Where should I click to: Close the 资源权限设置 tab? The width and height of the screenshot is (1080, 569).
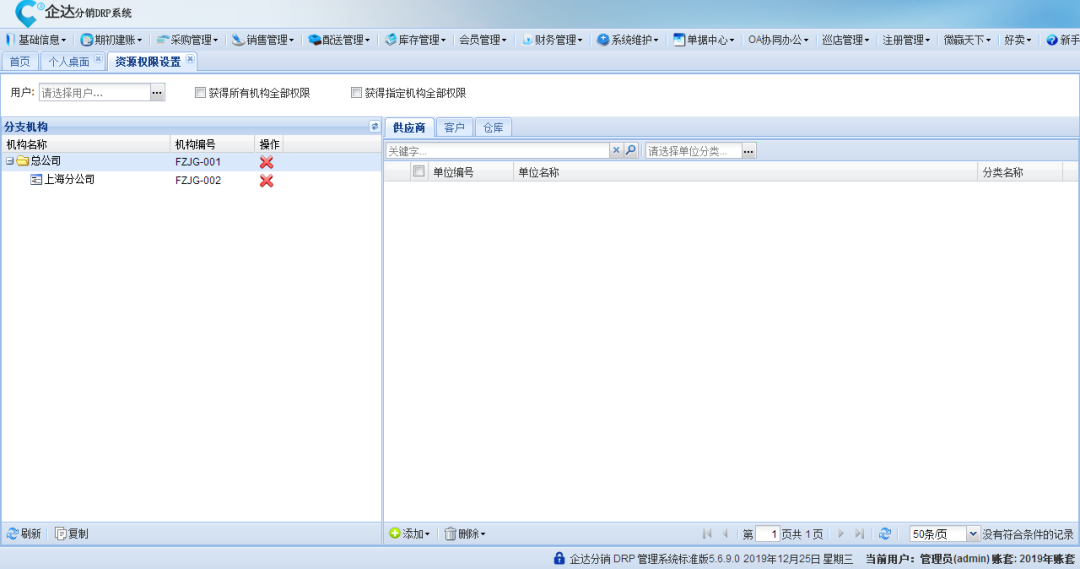tap(190, 59)
